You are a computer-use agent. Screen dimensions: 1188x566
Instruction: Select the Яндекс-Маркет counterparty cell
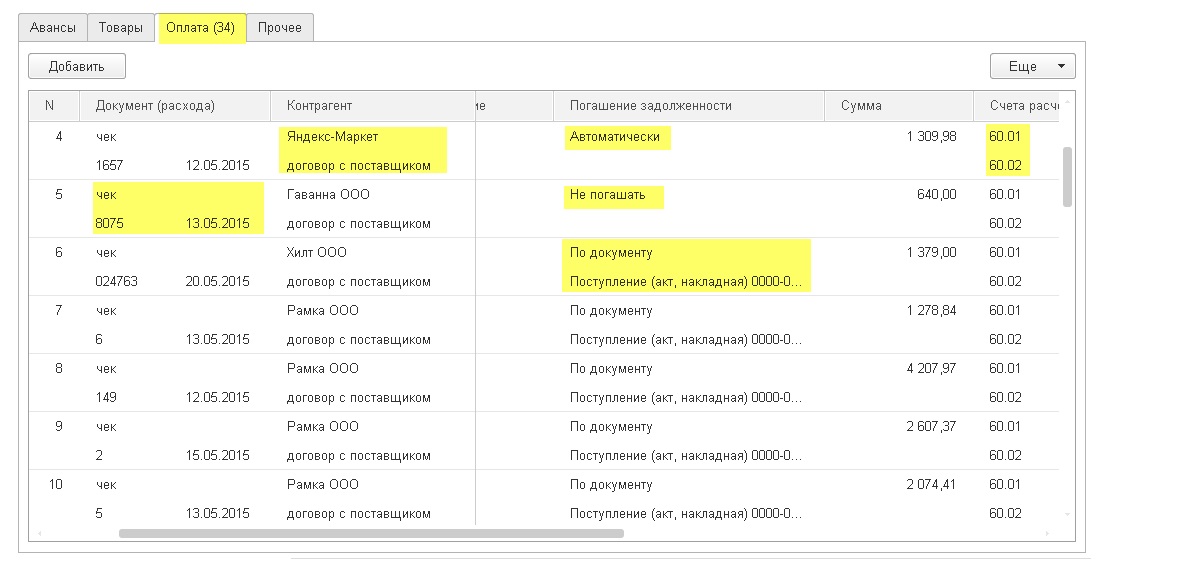[x=333, y=137]
